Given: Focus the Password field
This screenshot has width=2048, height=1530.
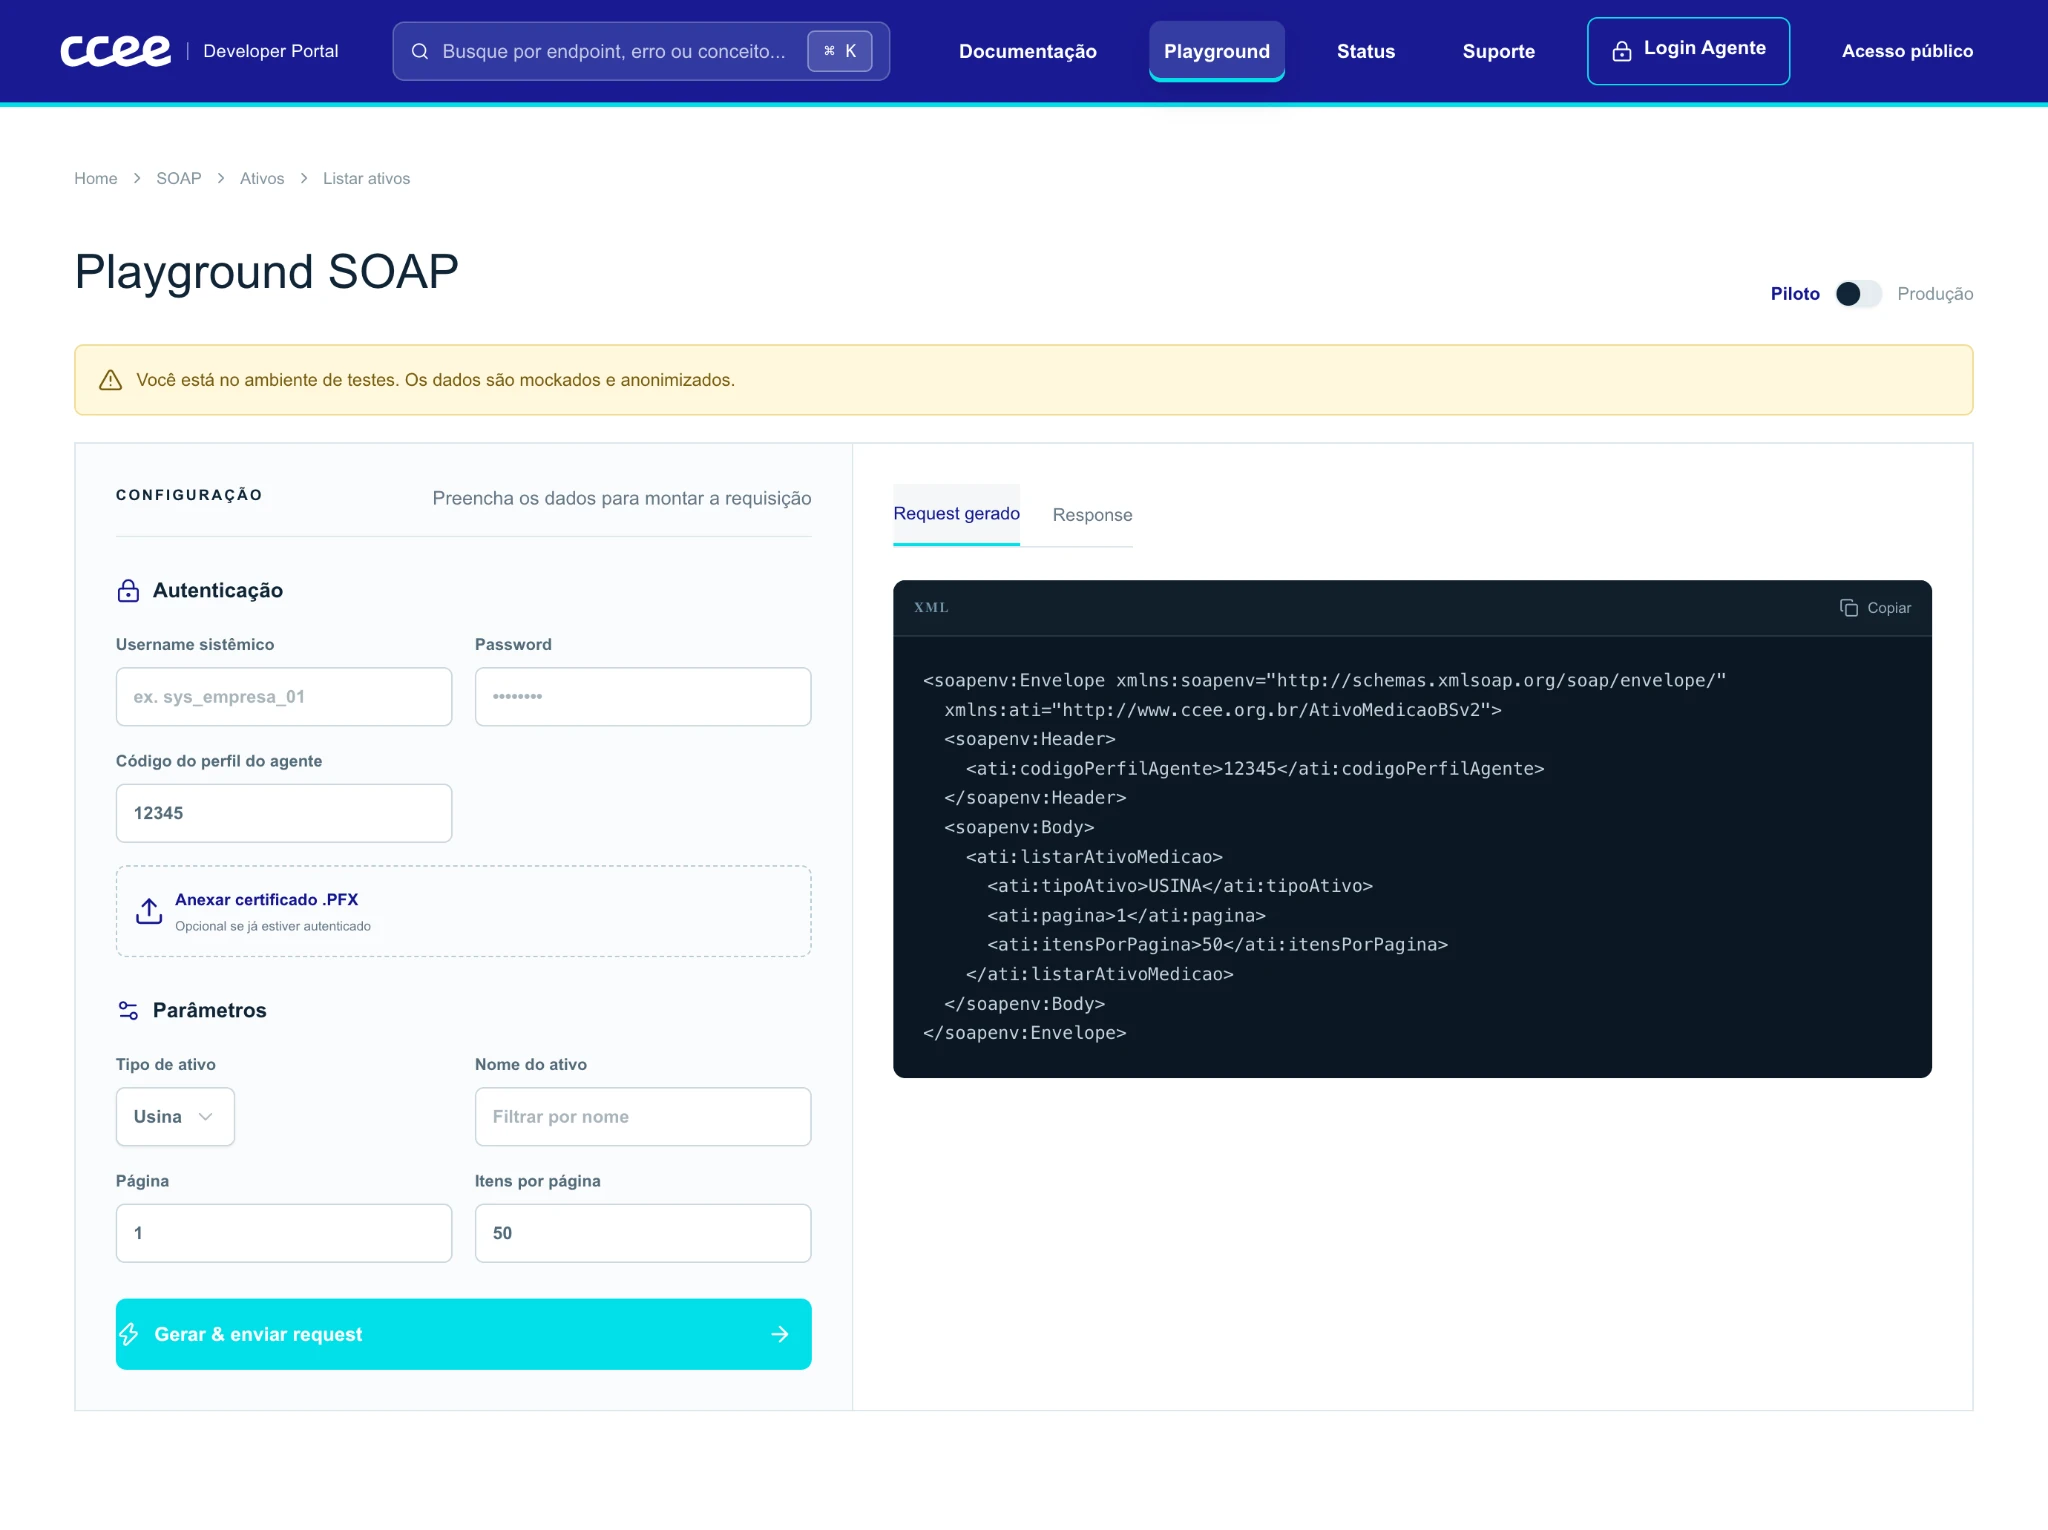Looking at the screenshot, I should (643, 697).
